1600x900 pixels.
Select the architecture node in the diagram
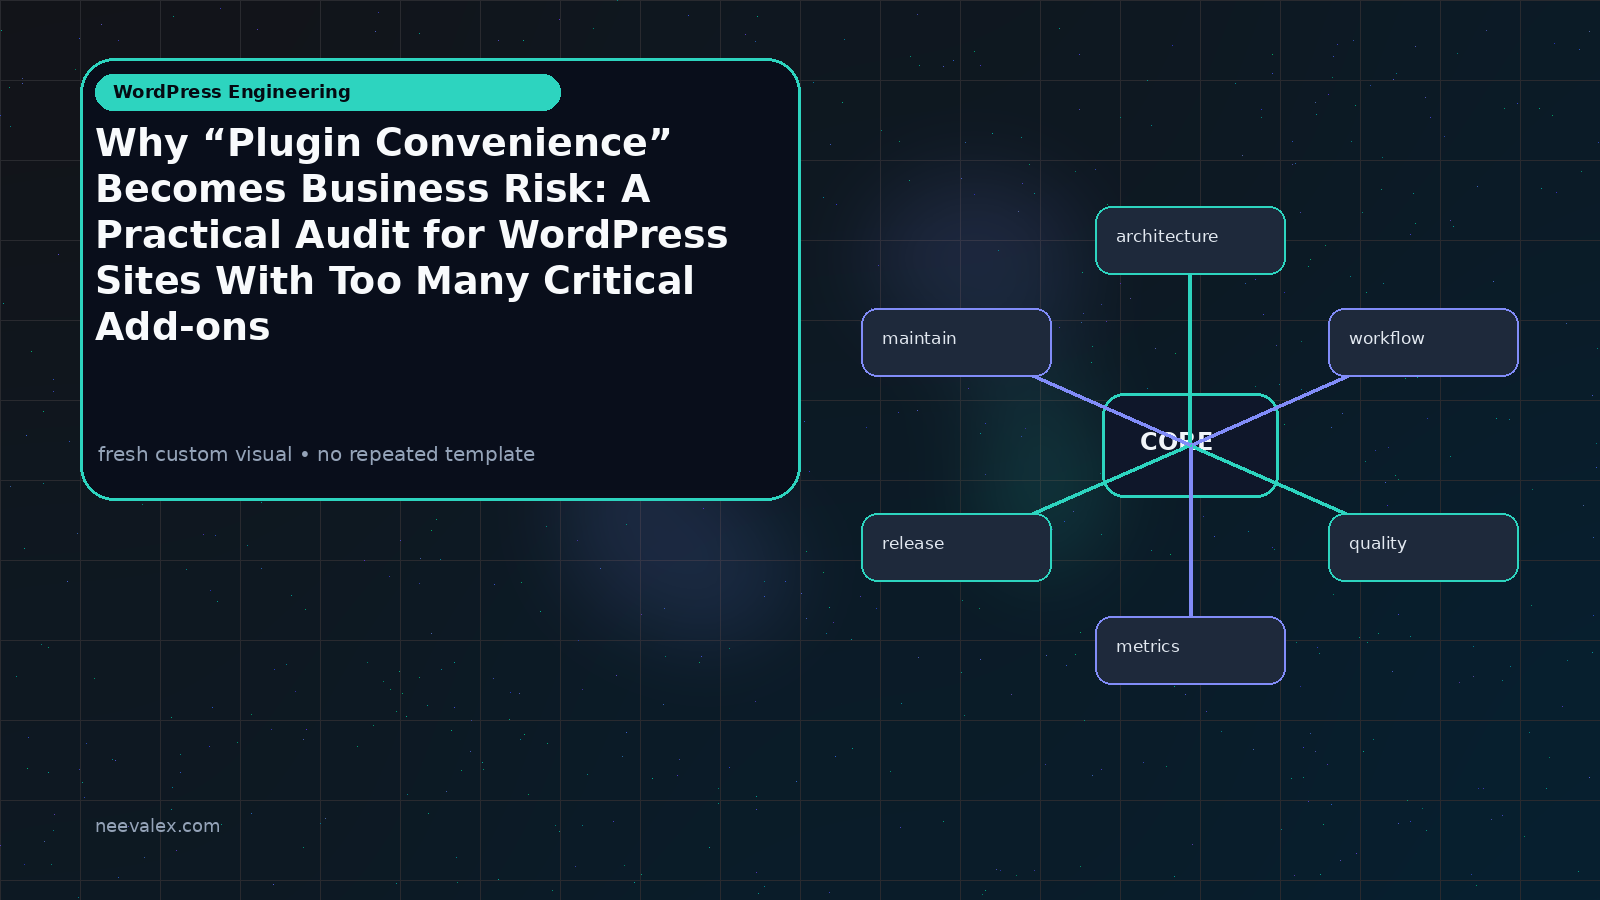[x=1190, y=240]
